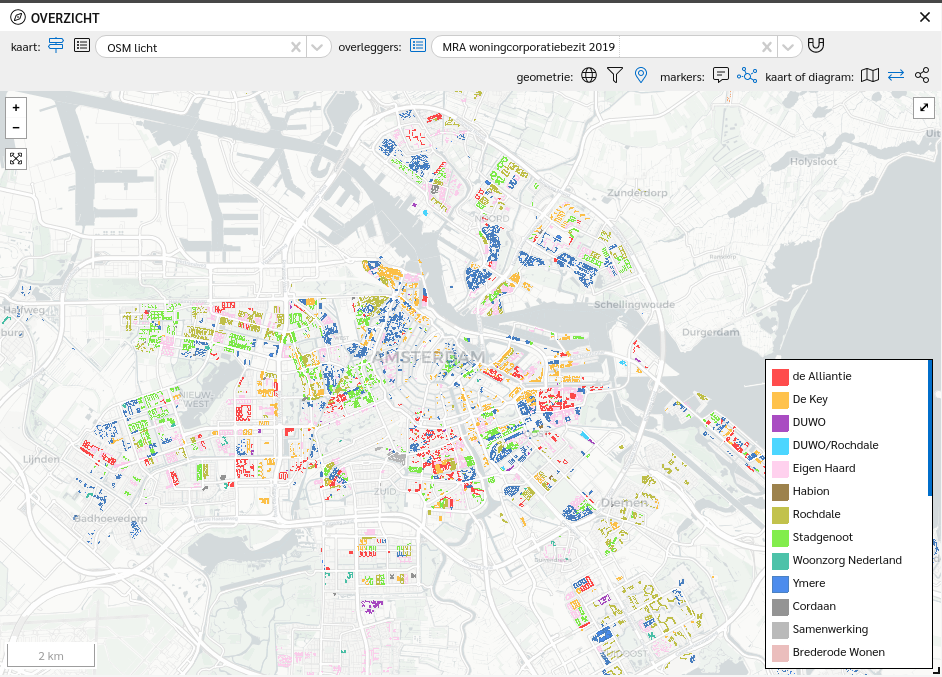Select the diagram graph nodes icon
Screen dimensions: 942x677
click(922, 75)
